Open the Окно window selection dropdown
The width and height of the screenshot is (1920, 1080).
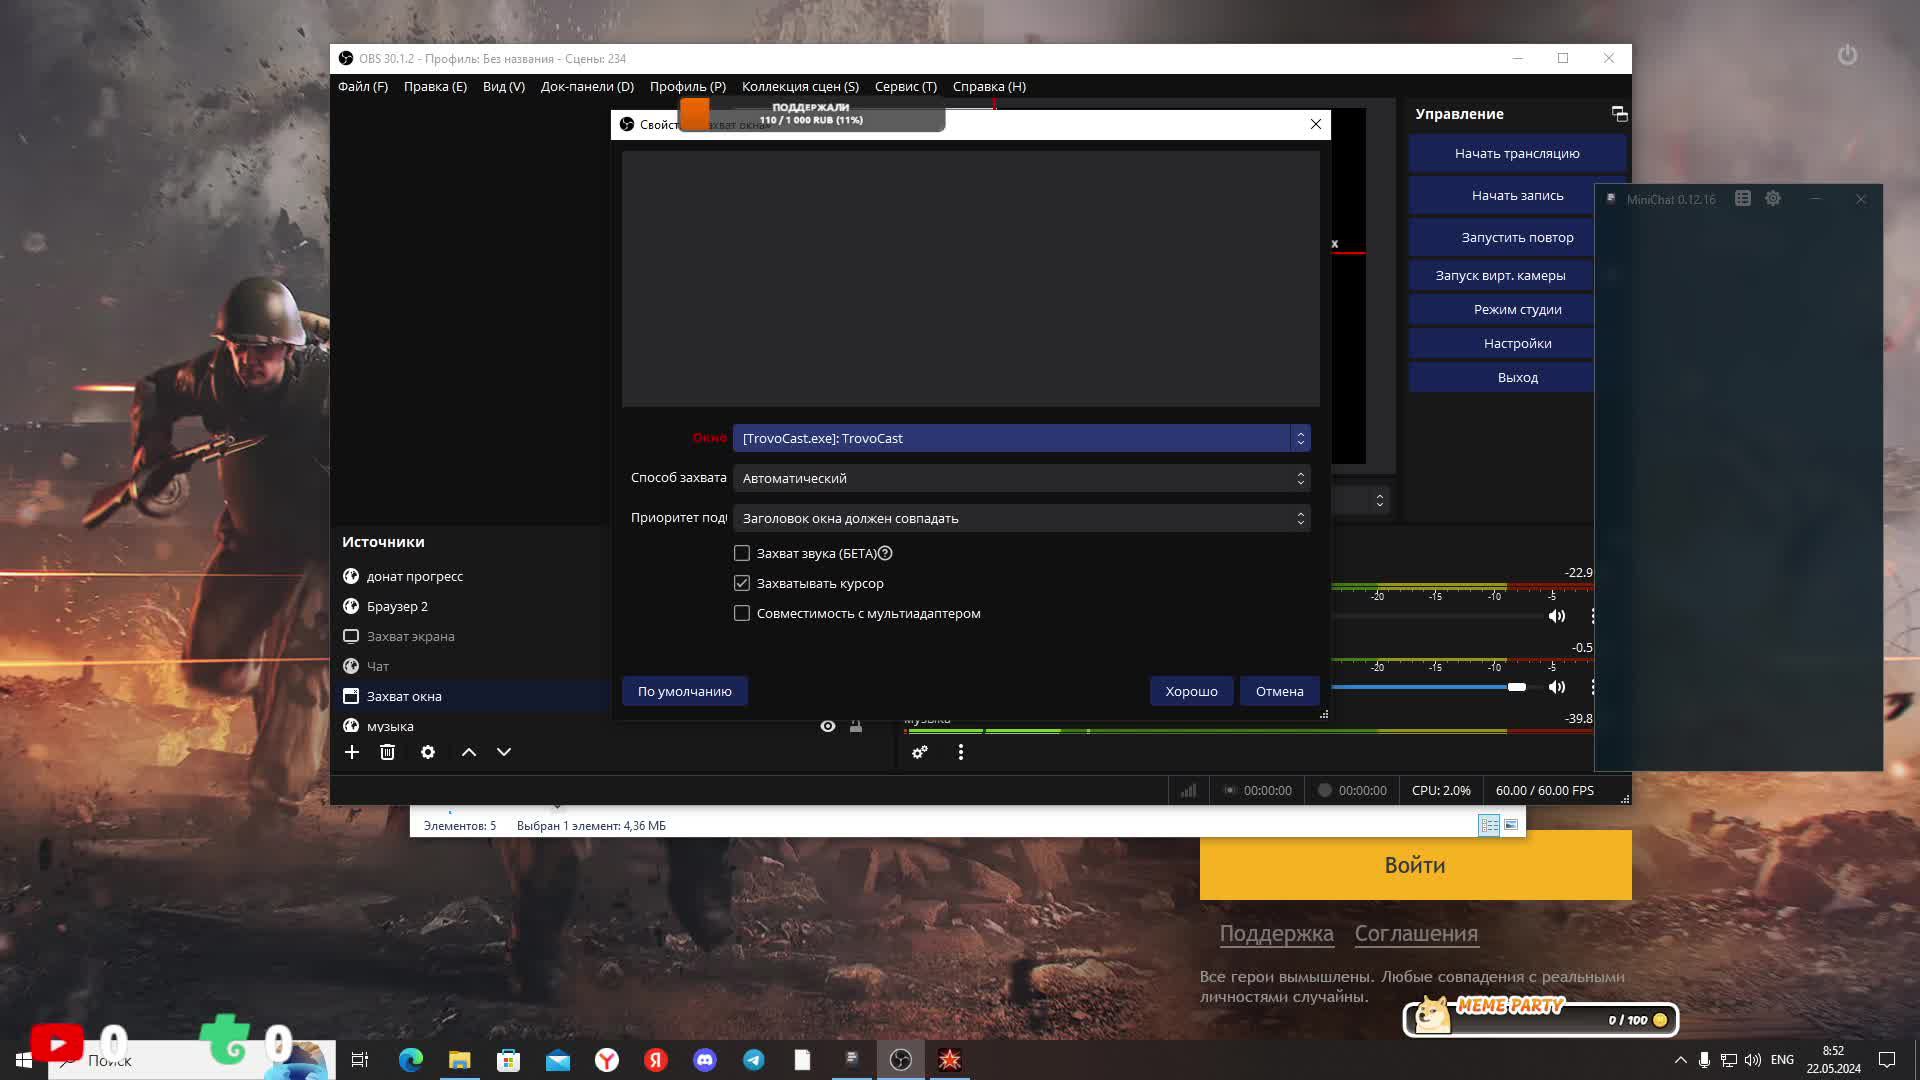click(x=1021, y=438)
